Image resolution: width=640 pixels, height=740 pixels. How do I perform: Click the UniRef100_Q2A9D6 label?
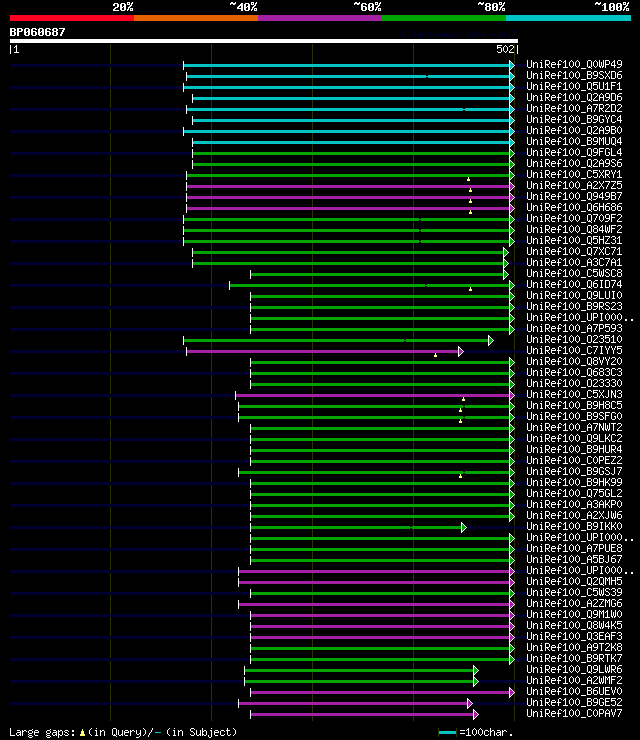(574, 97)
